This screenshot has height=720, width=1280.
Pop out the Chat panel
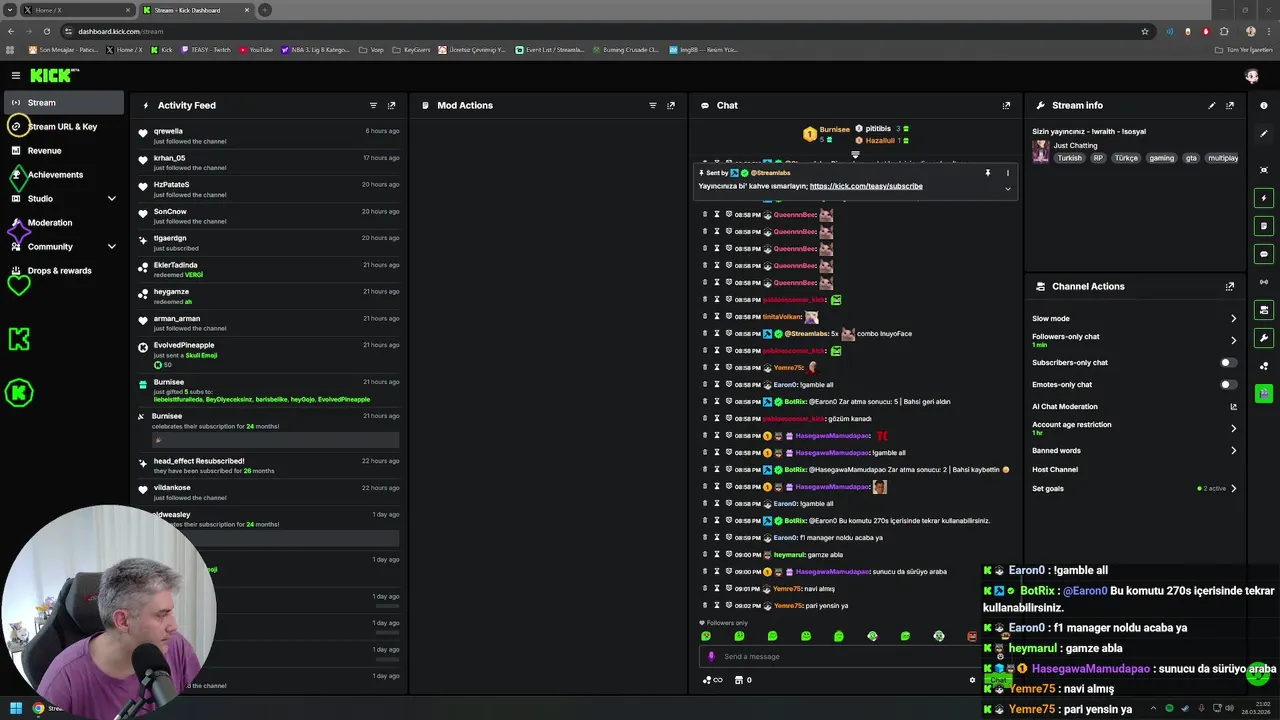[x=1006, y=105]
